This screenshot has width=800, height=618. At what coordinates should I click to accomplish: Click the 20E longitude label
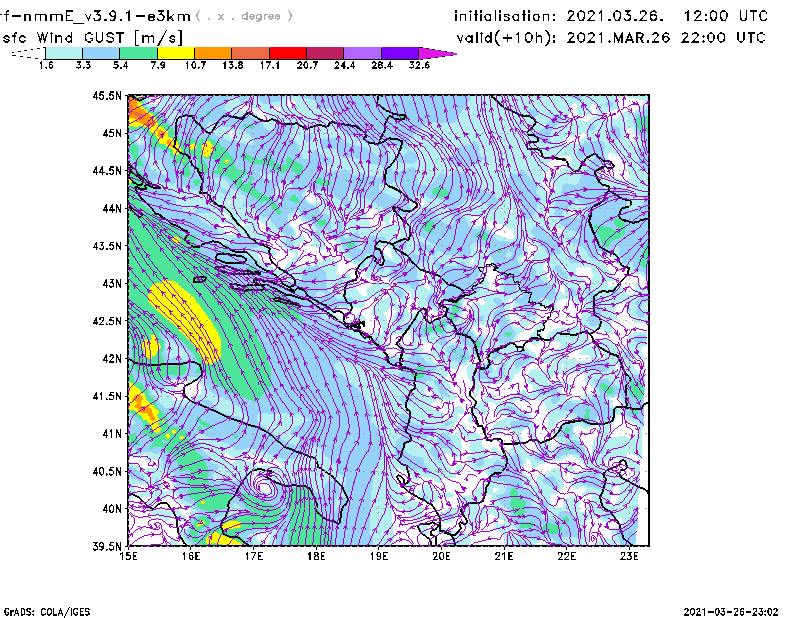(x=441, y=556)
